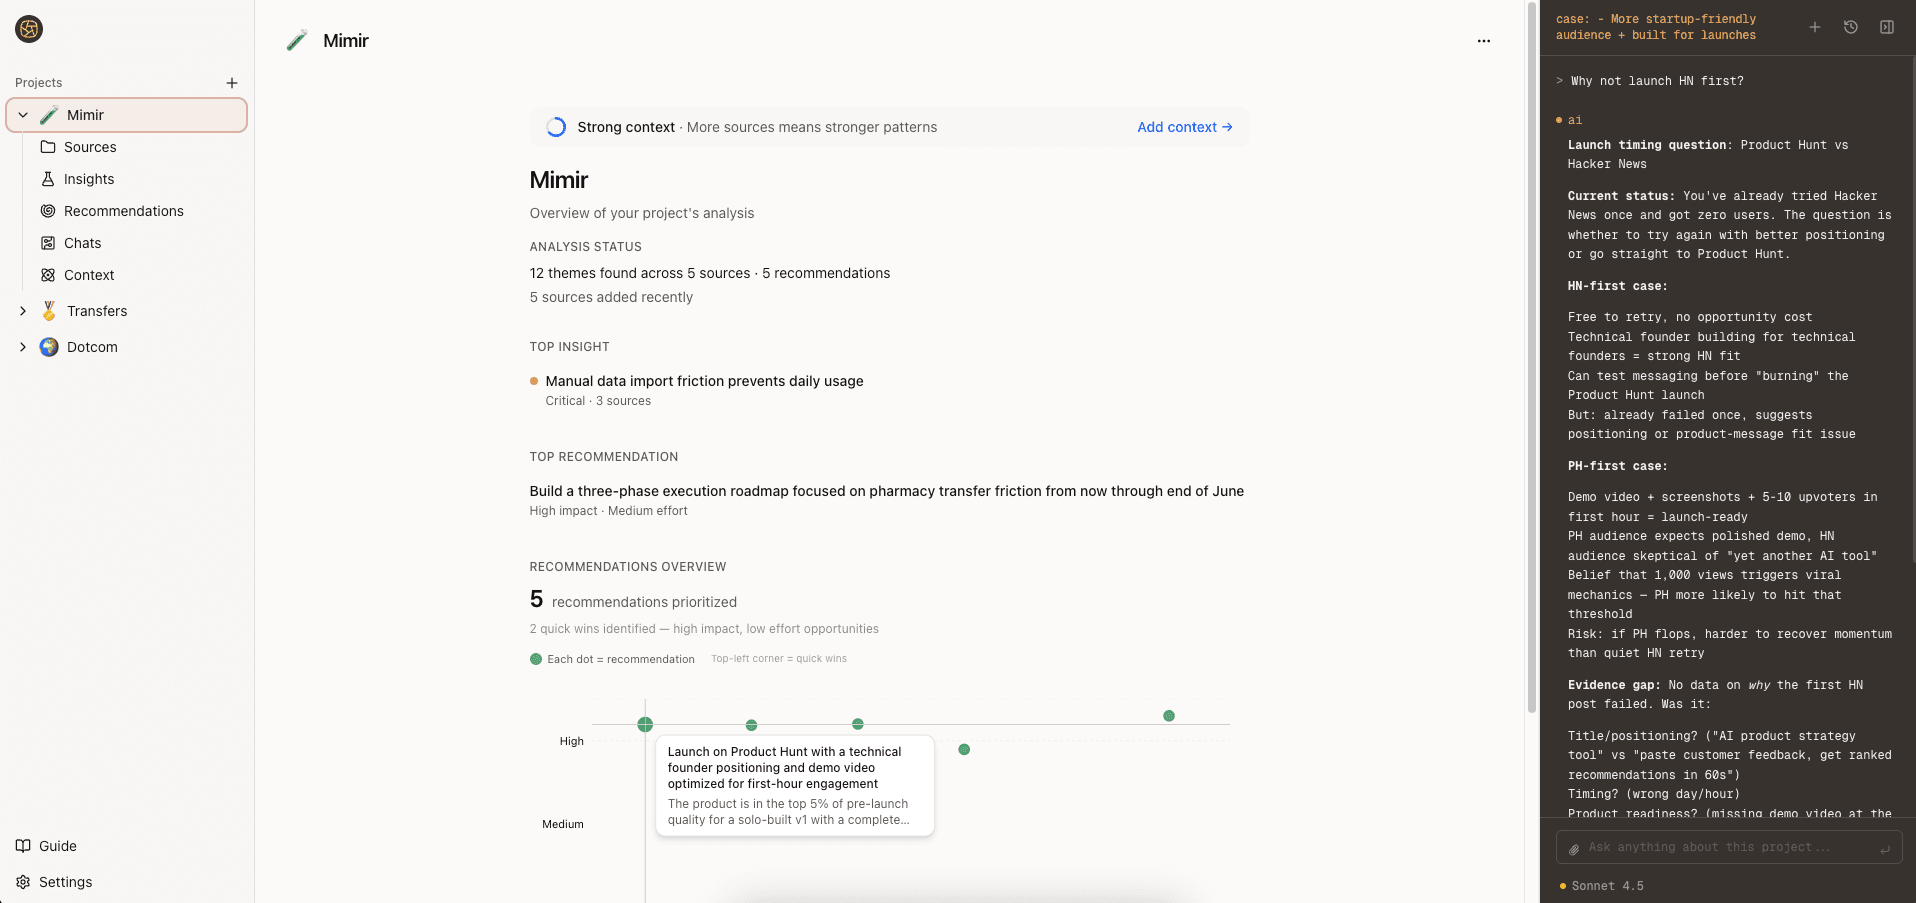Start a new chat with the plus icon
Screen dimensions: 1916x903
tap(1814, 27)
